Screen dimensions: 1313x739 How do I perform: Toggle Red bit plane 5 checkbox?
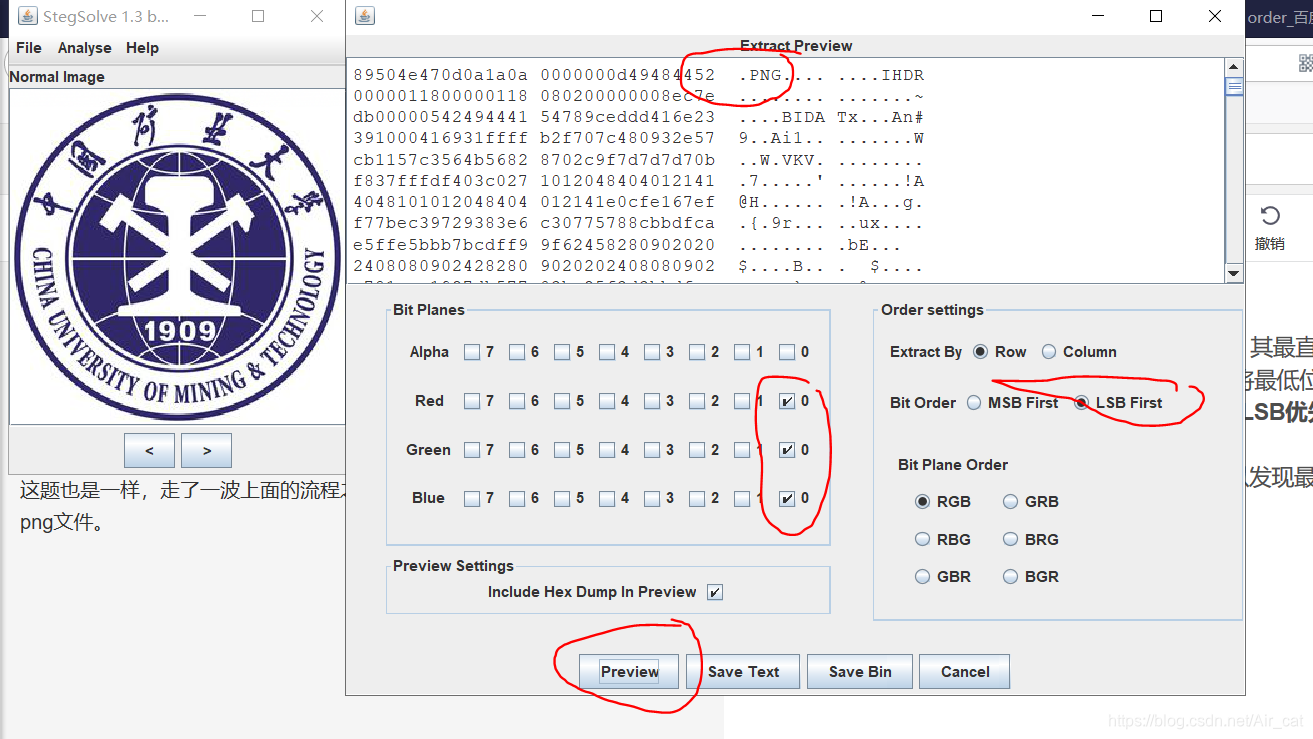562,401
